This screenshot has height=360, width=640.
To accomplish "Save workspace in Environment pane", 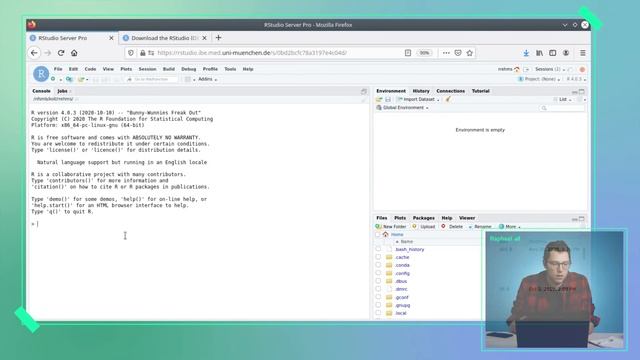I will (388, 99).
